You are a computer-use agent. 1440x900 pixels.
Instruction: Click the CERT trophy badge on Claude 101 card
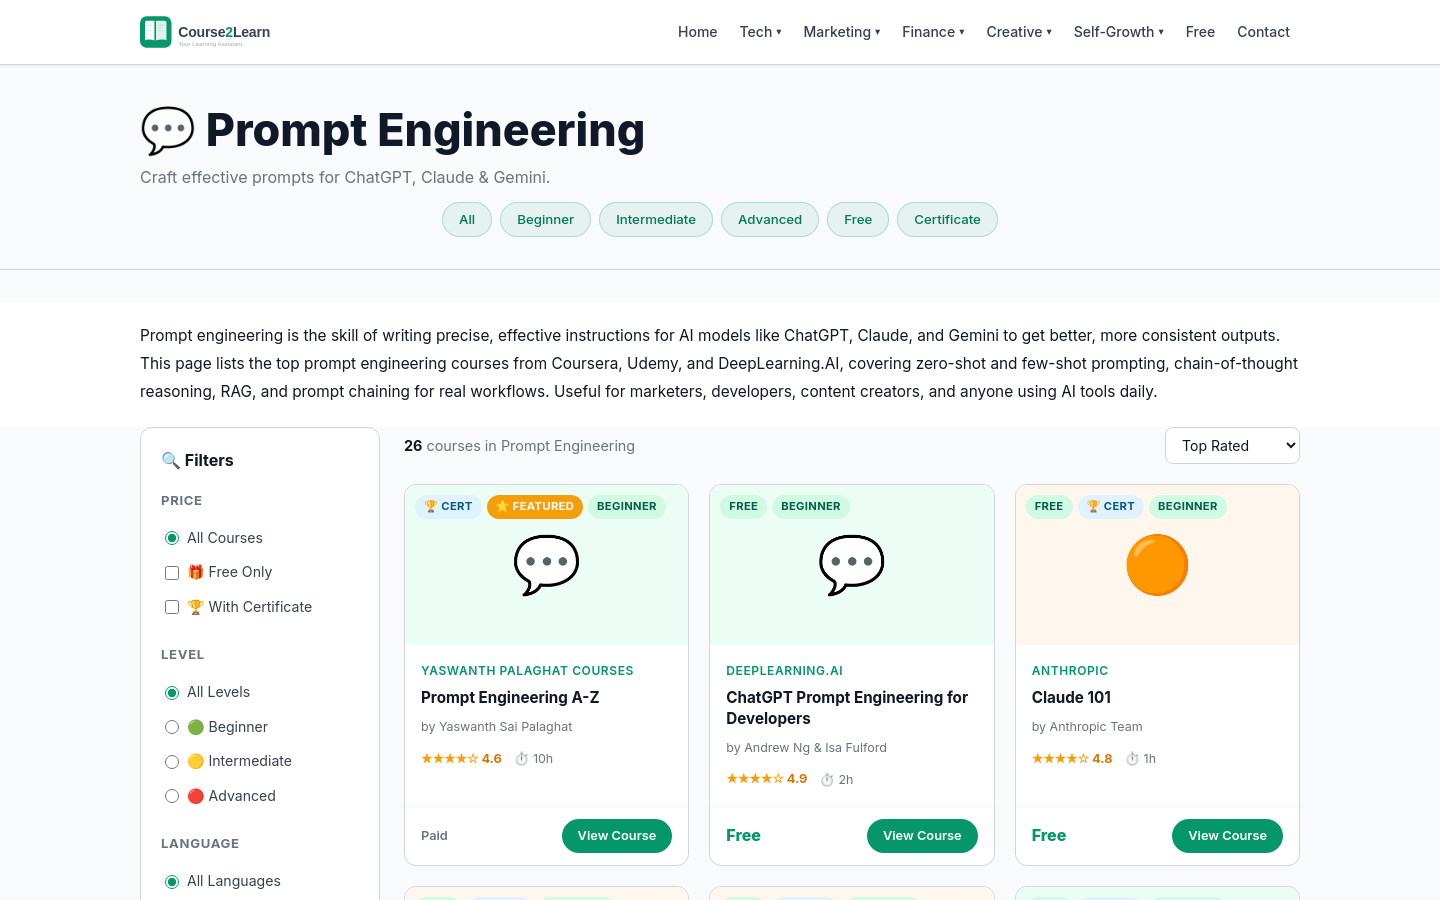(1111, 507)
